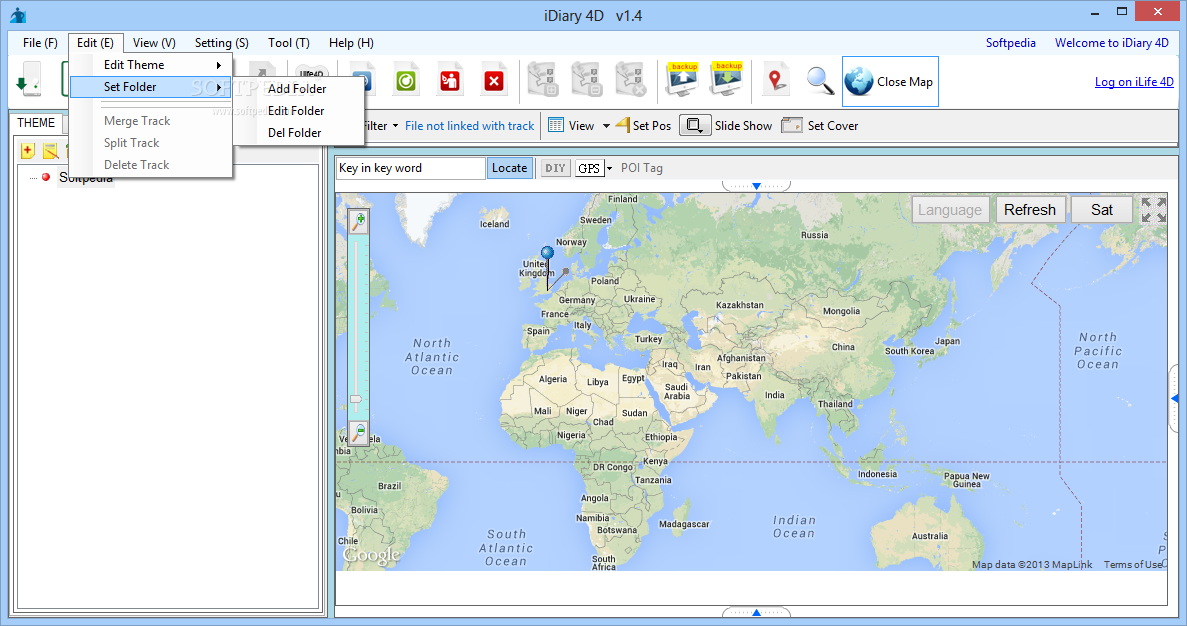1187x626 pixels.
Task: Open the Filter dropdown arrow
Action: [395, 126]
